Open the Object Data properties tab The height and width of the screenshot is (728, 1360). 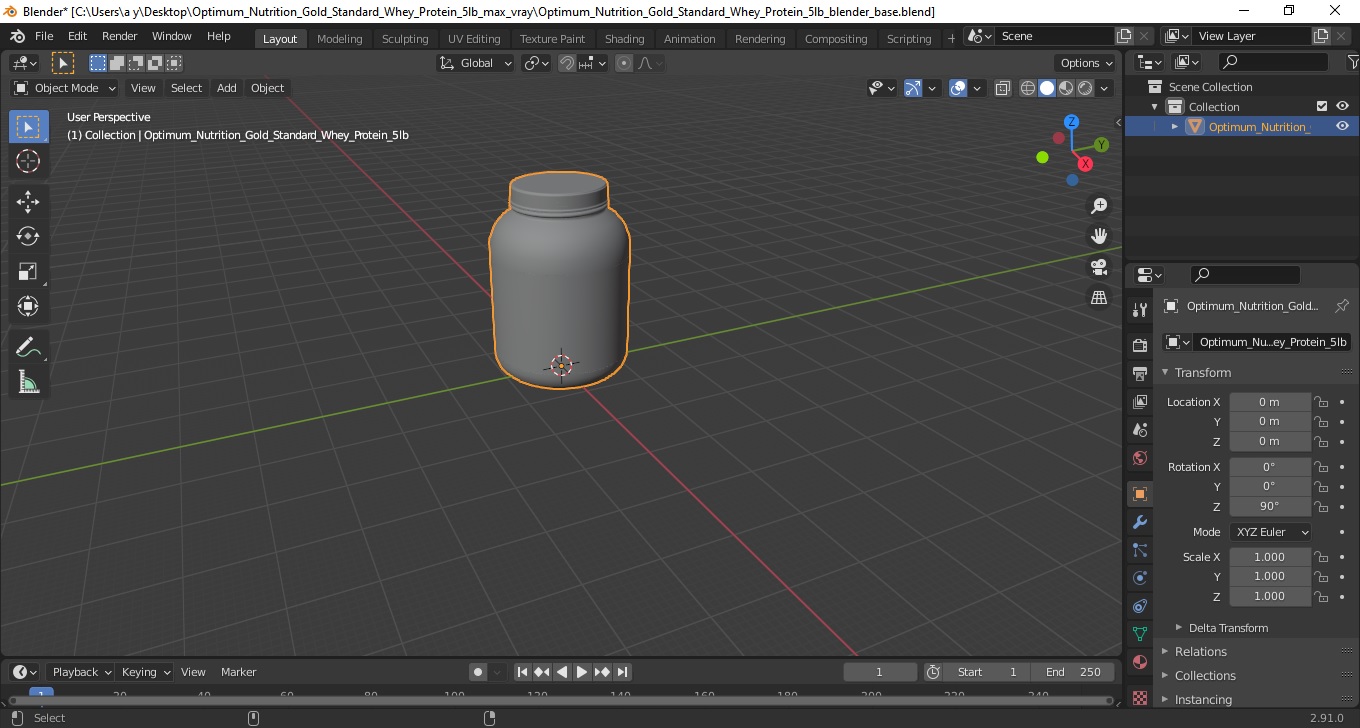coord(1139,634)
